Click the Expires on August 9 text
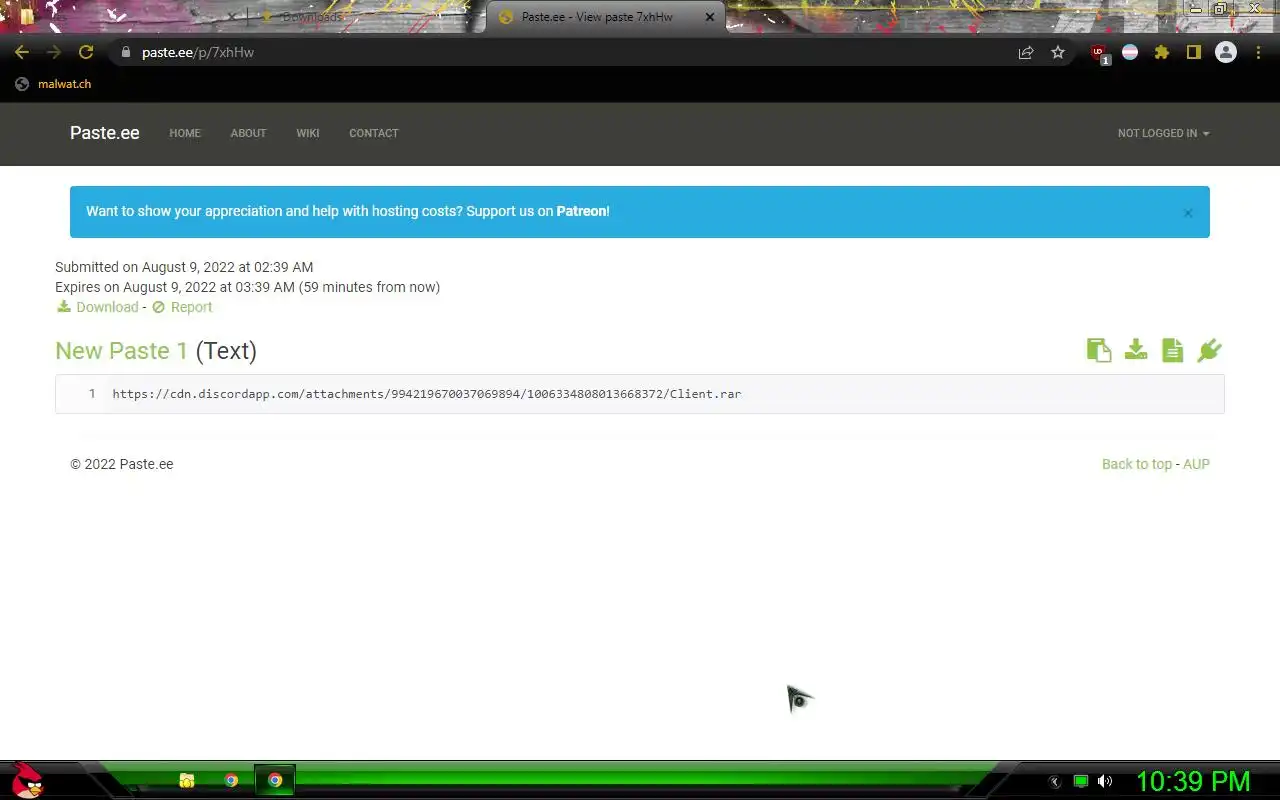 coord(248,287)
